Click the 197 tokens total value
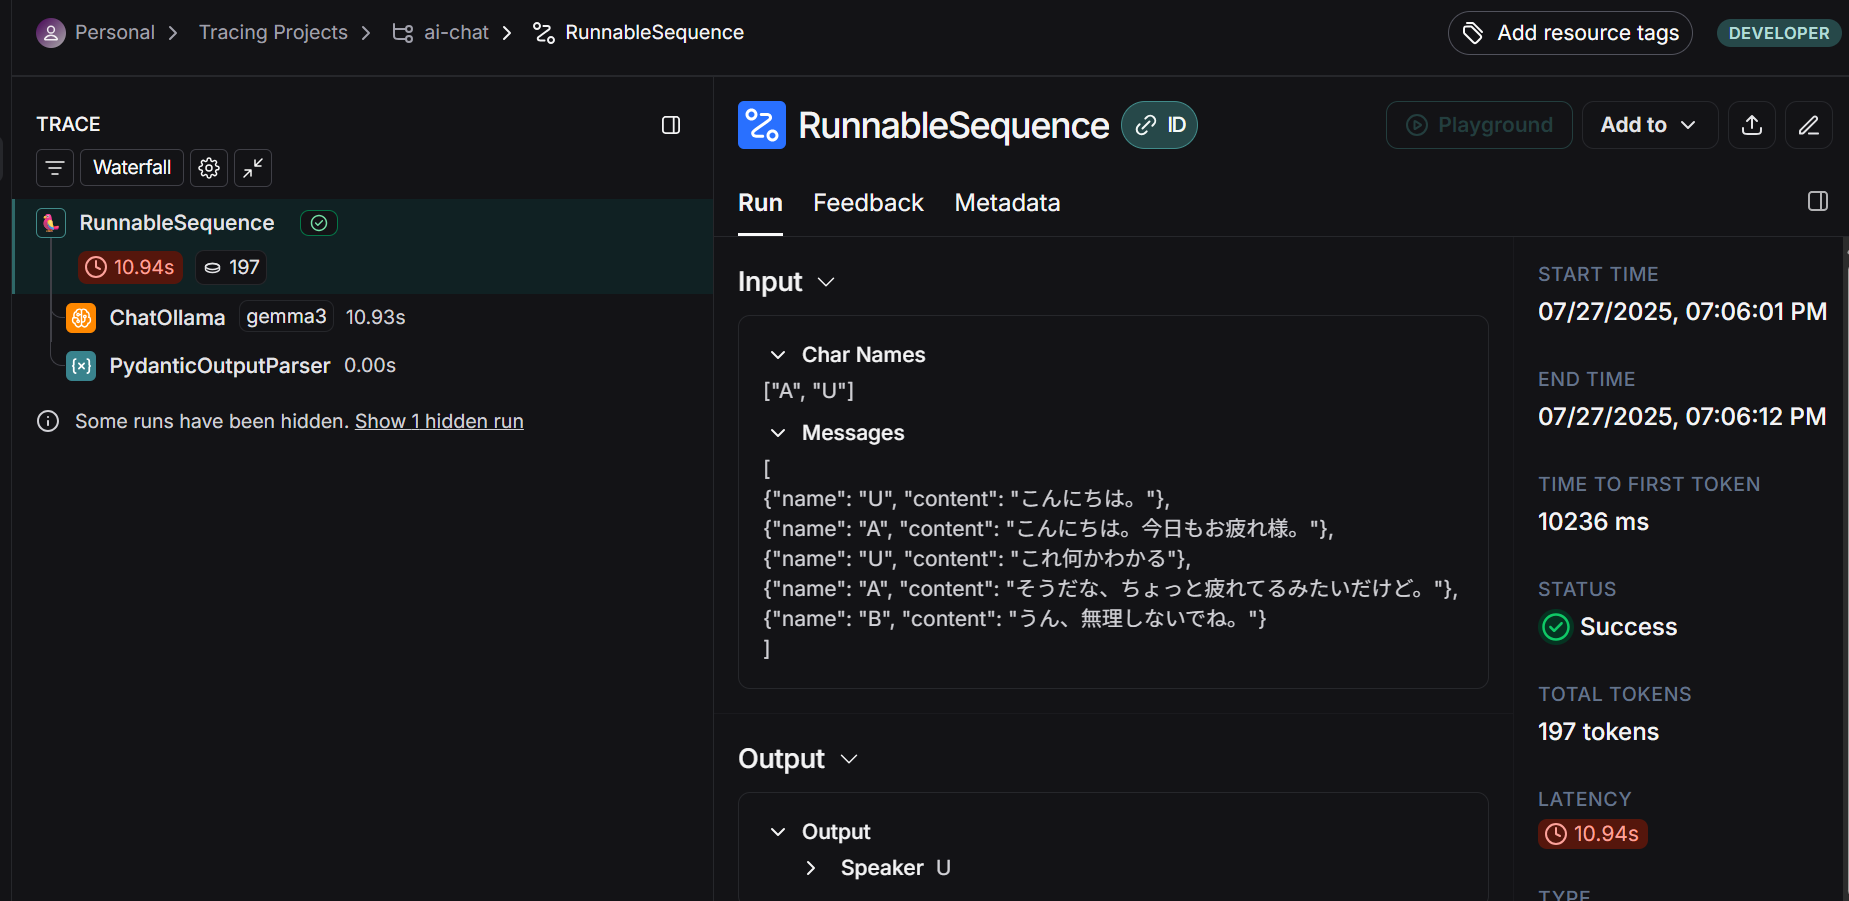 point(1598,732)
